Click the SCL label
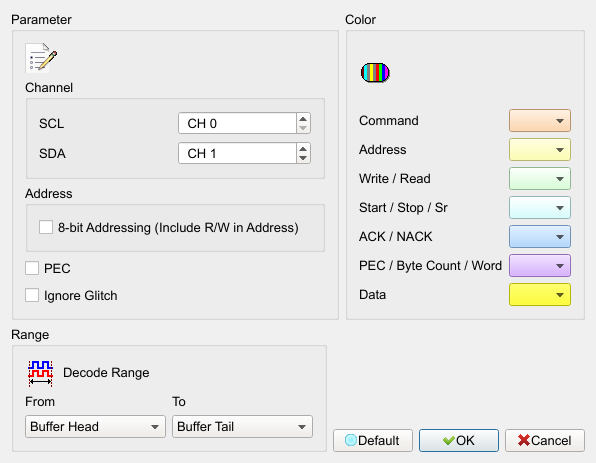This screenshot has width=596, height=463. pyautogui.click(x=51, y=124)
